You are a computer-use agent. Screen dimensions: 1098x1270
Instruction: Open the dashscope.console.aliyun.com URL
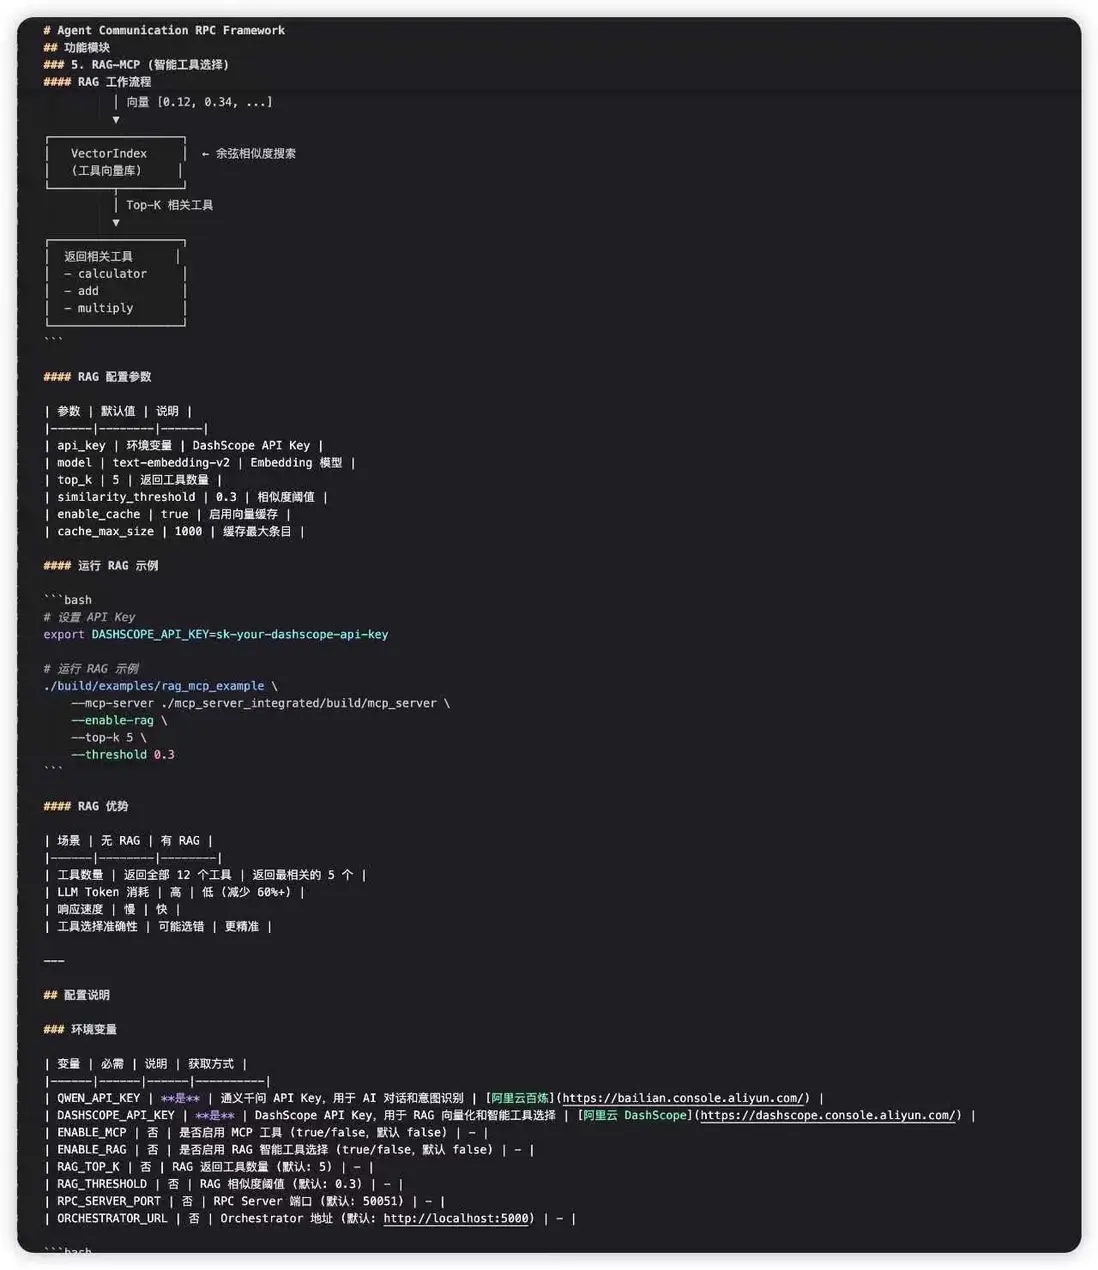830,1115
